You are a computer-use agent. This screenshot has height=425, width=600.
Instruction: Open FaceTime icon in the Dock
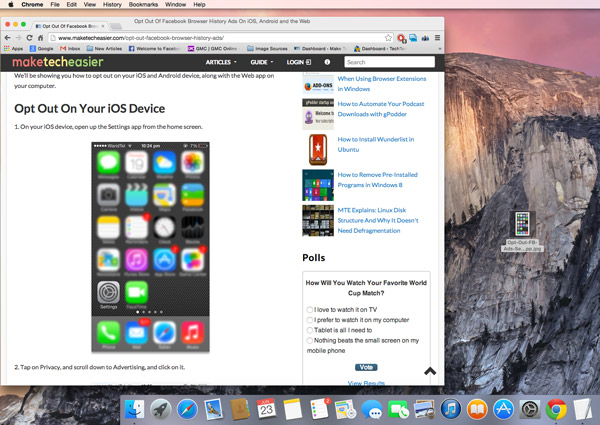tap(398, 409)
